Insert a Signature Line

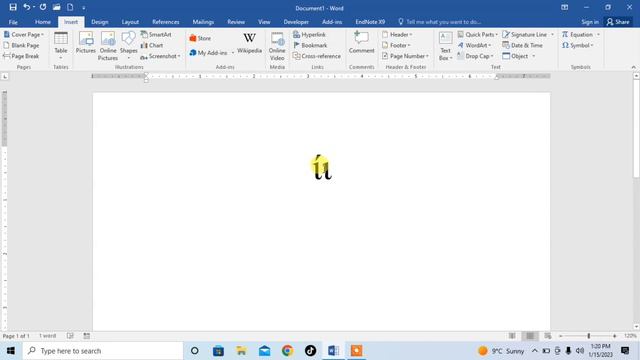click(528, 35)
